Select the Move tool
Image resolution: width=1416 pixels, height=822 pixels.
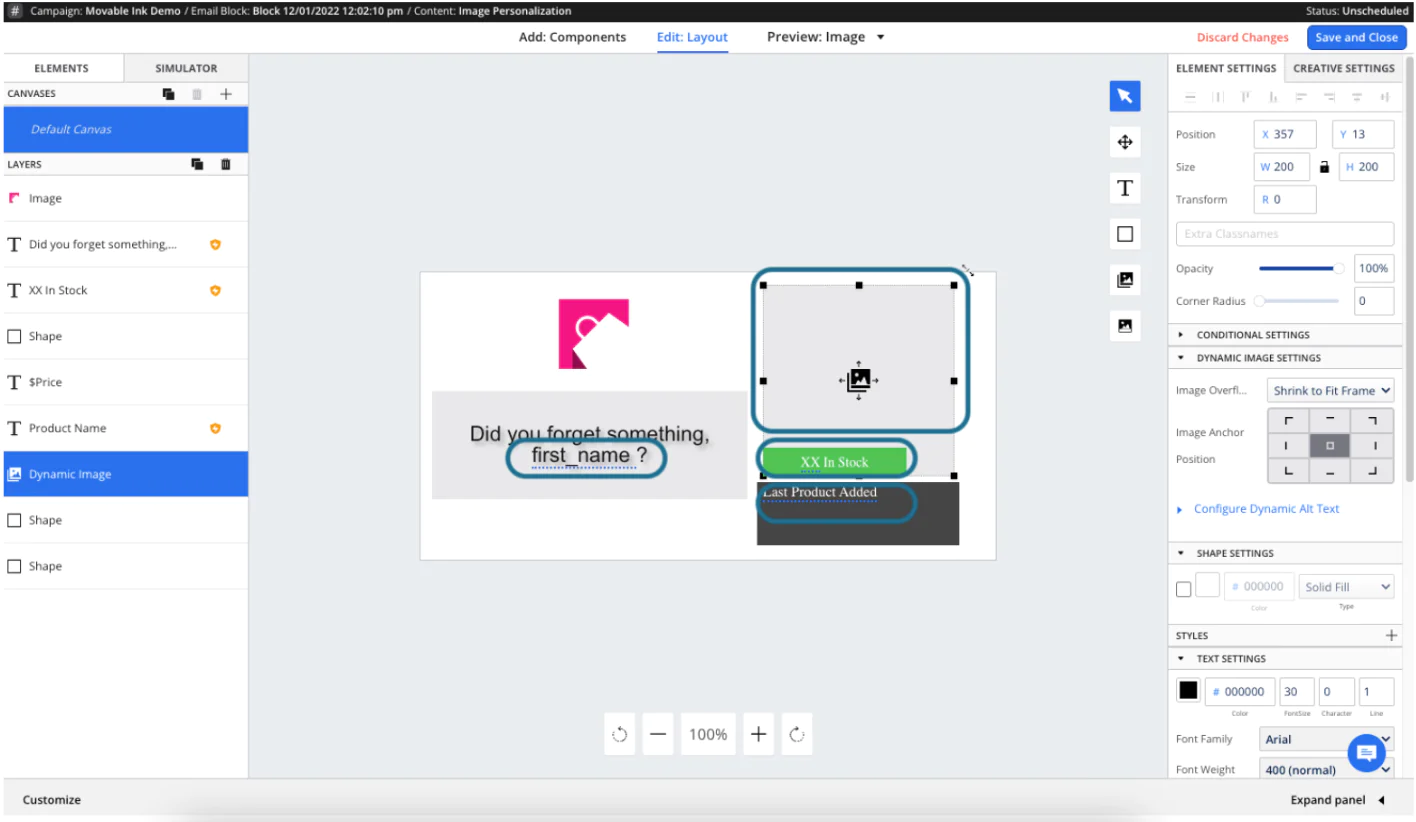1124,141
